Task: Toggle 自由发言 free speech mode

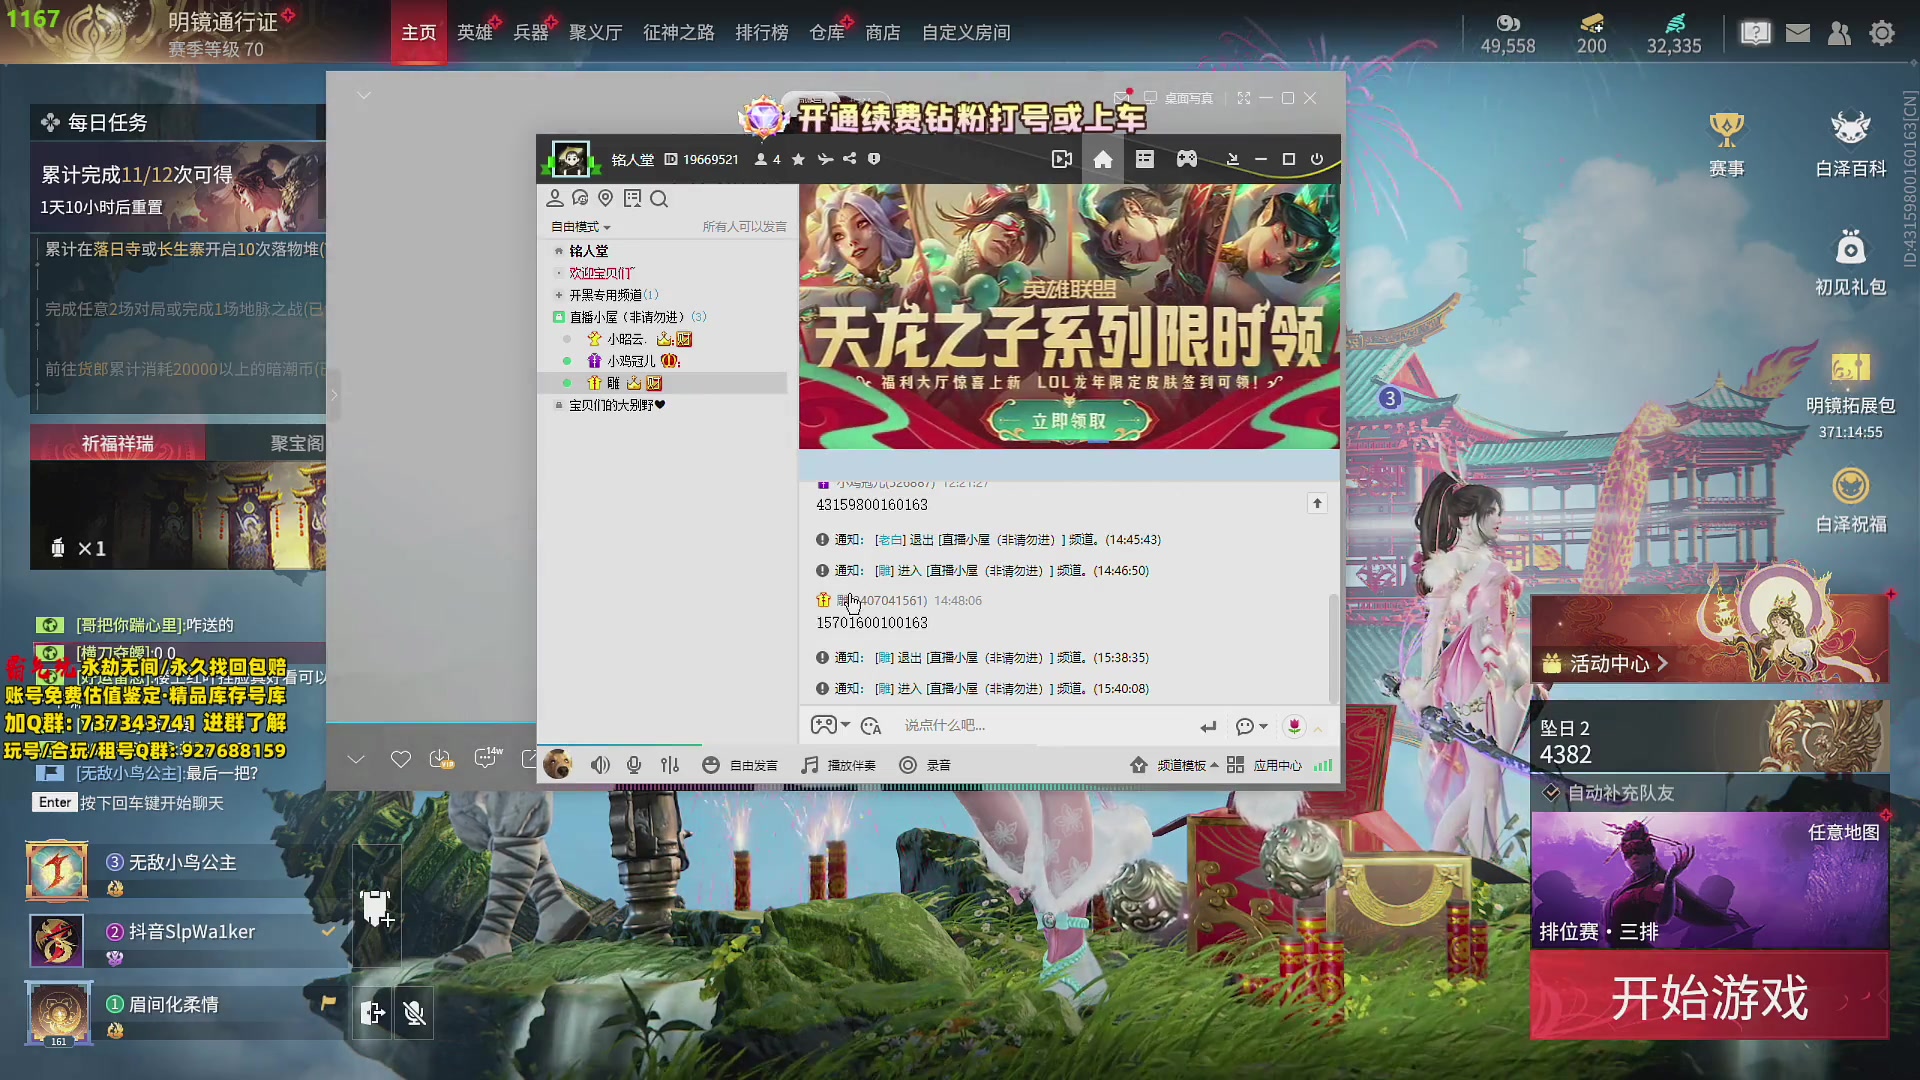Action: (740, 766)
